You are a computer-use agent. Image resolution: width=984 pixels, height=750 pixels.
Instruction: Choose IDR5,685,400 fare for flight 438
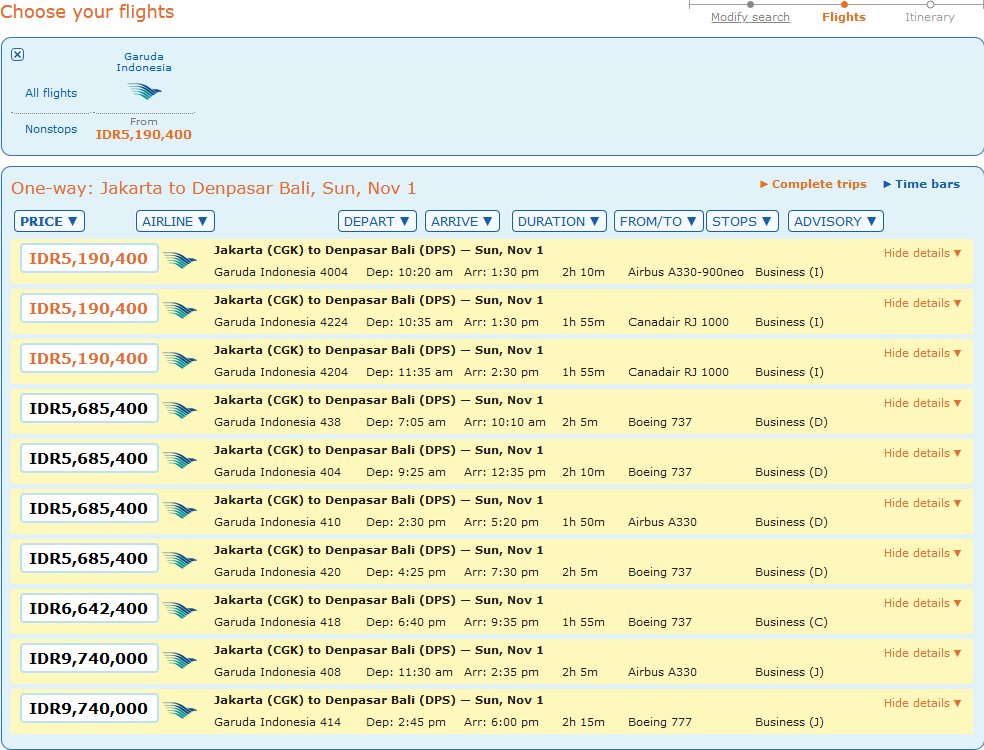coord(89,409)
